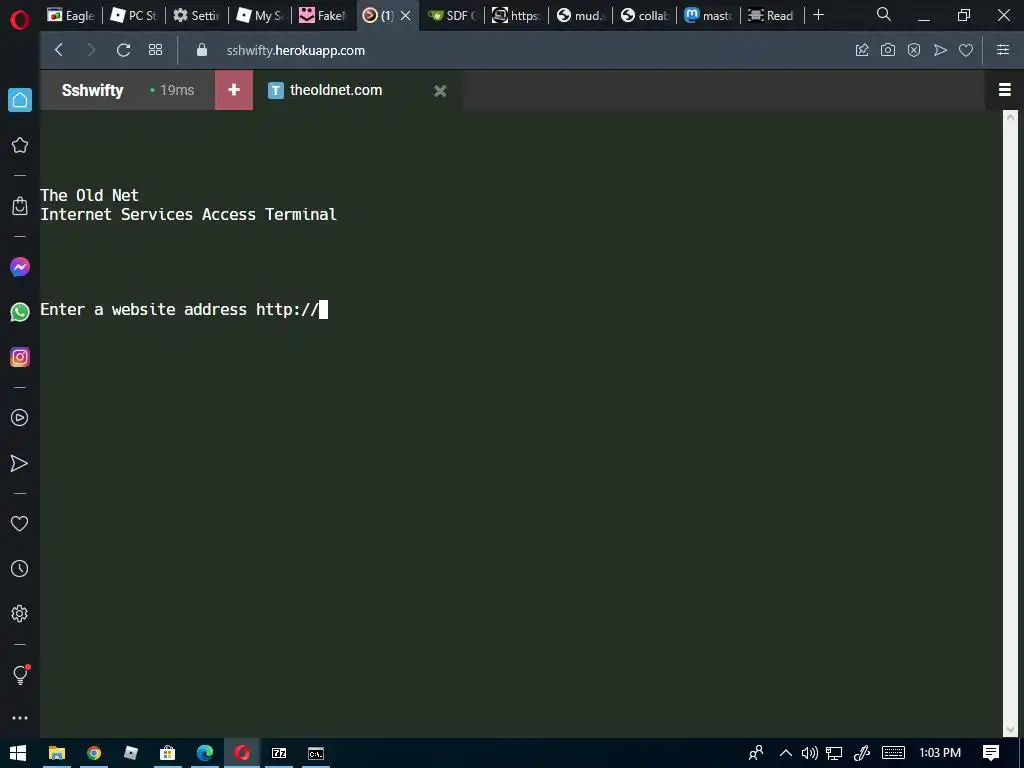Image resolution: width=1024 pixels, height=768 pixels.
Task: Check the 19ms connection status indicator
Action: (x=172, y=90)
